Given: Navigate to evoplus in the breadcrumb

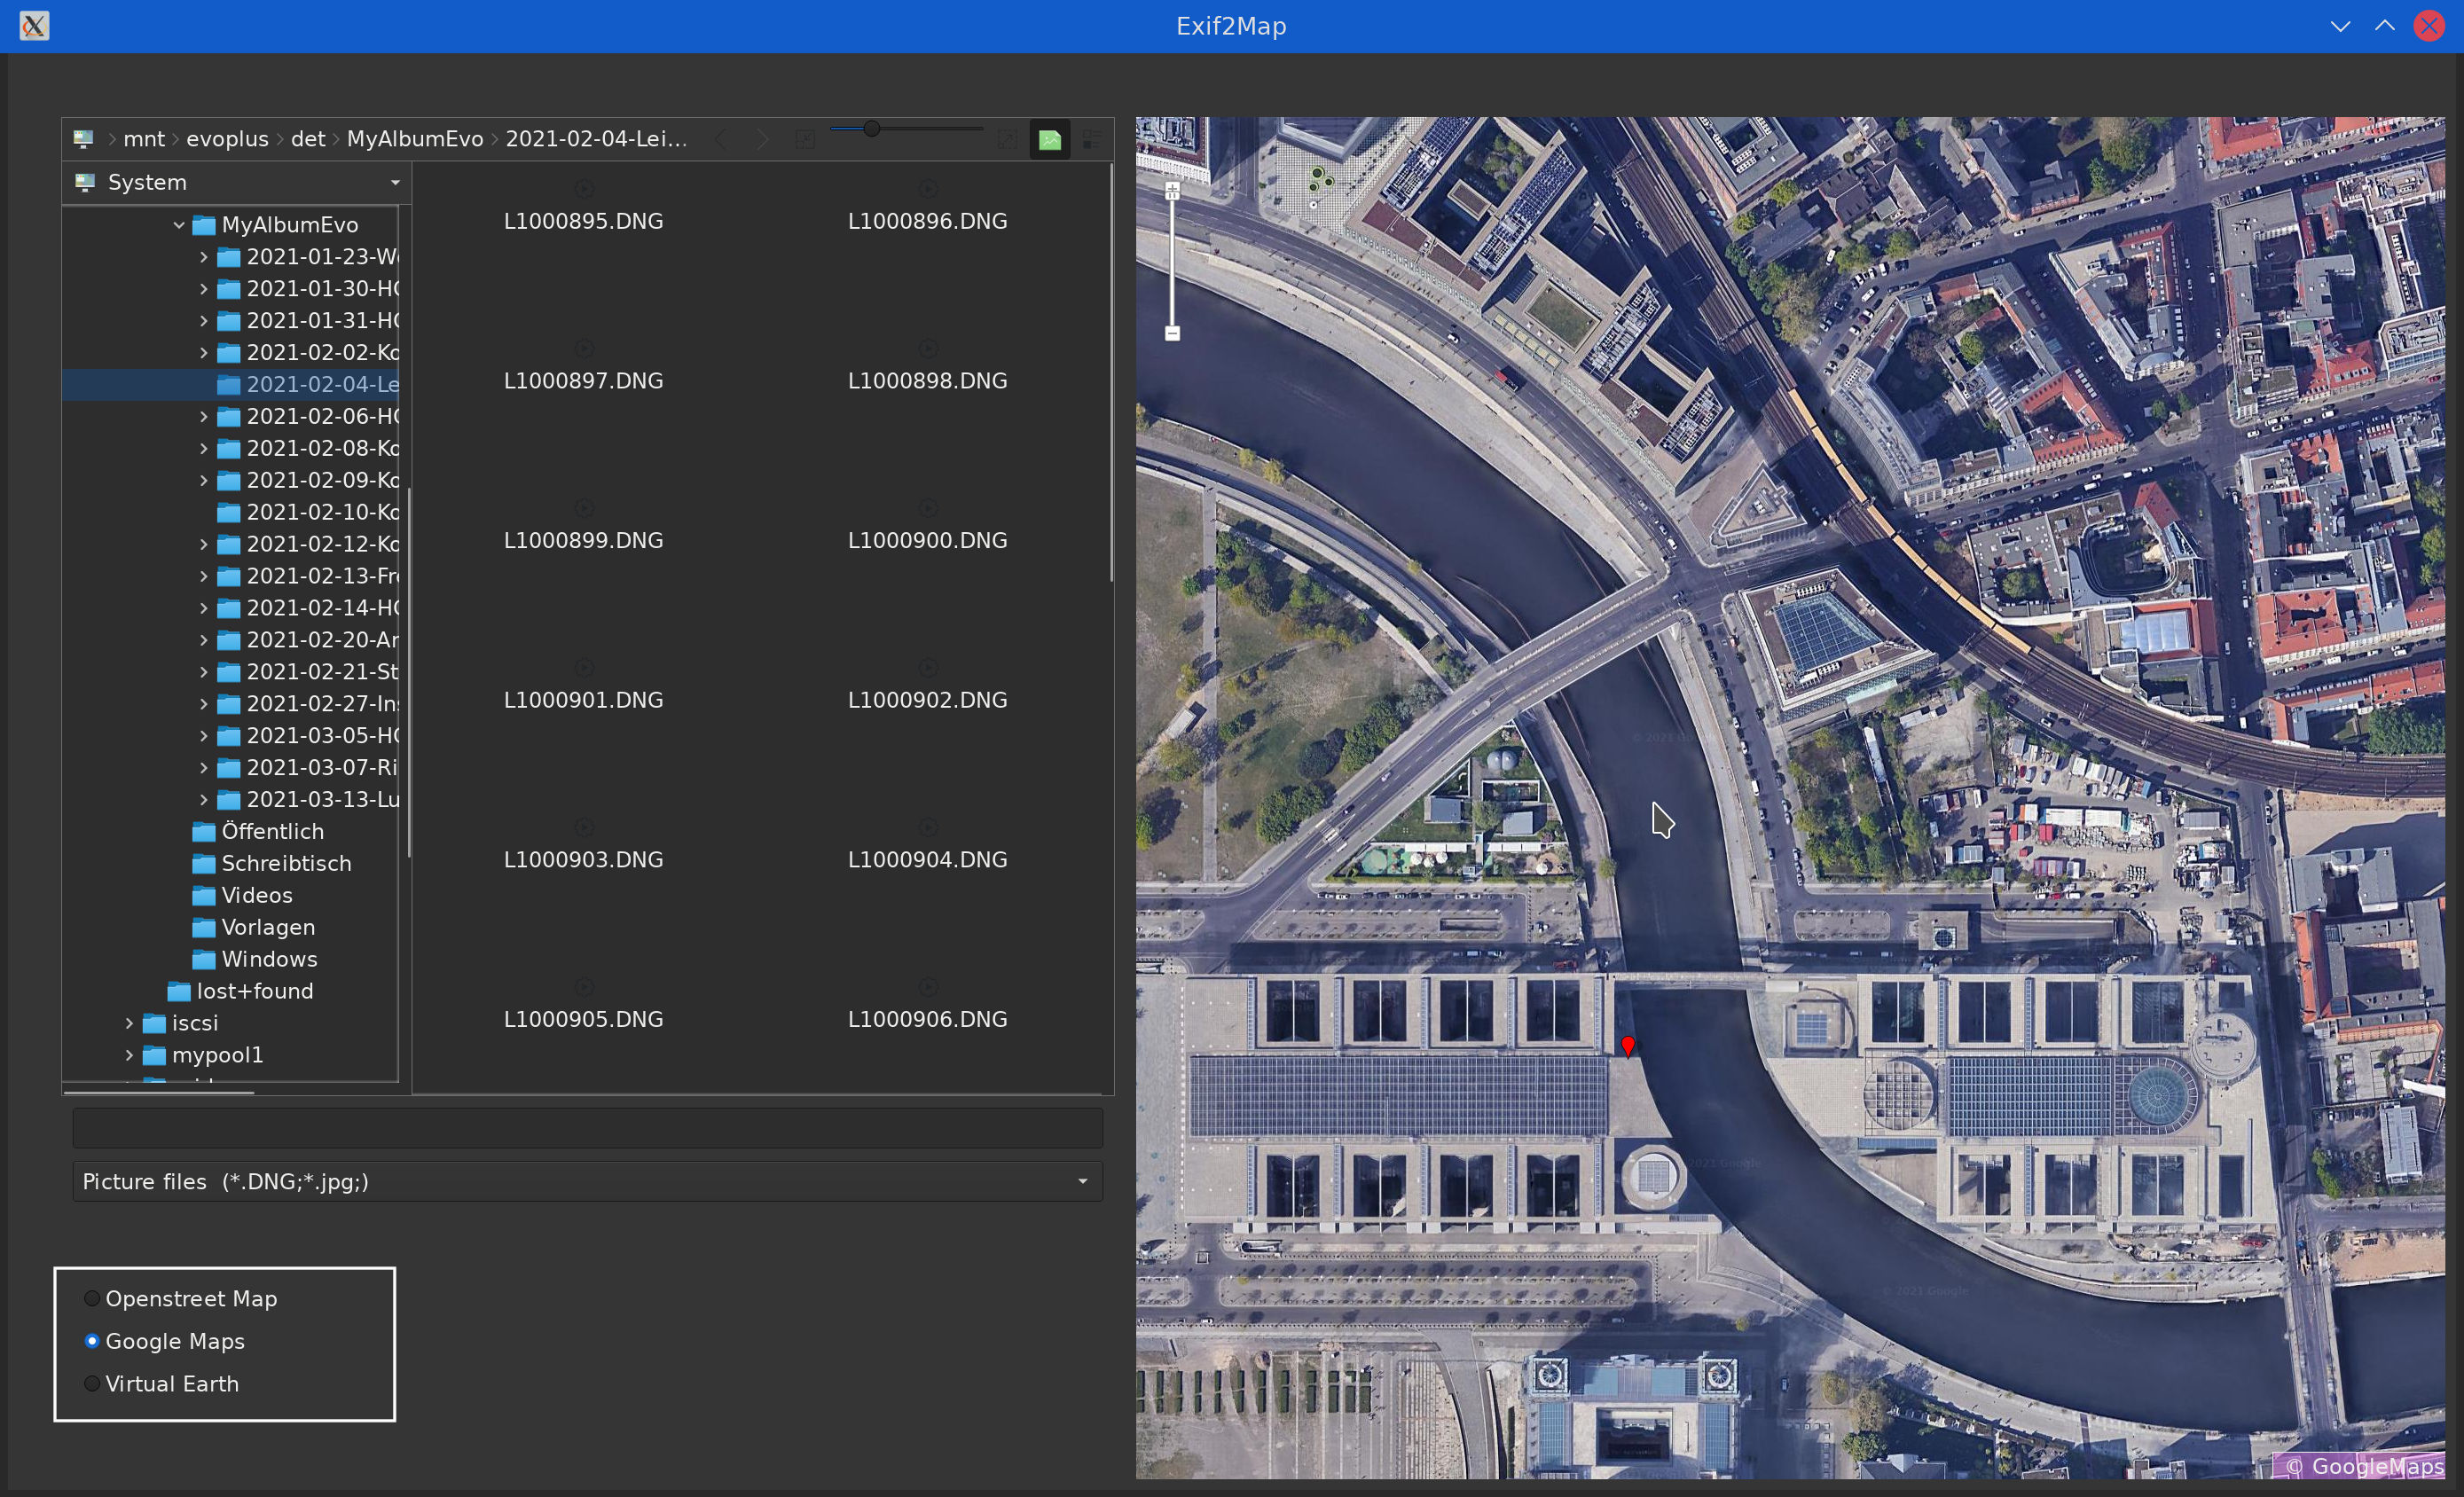Looking at the screenshot, I should tap(227, 139).
